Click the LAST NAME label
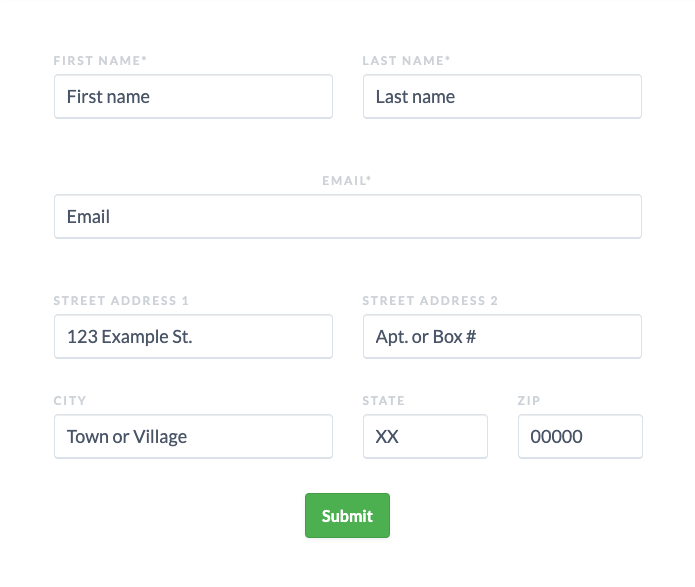Image resolution: width=695 pixels, height=587 pixels. (403, 61)
